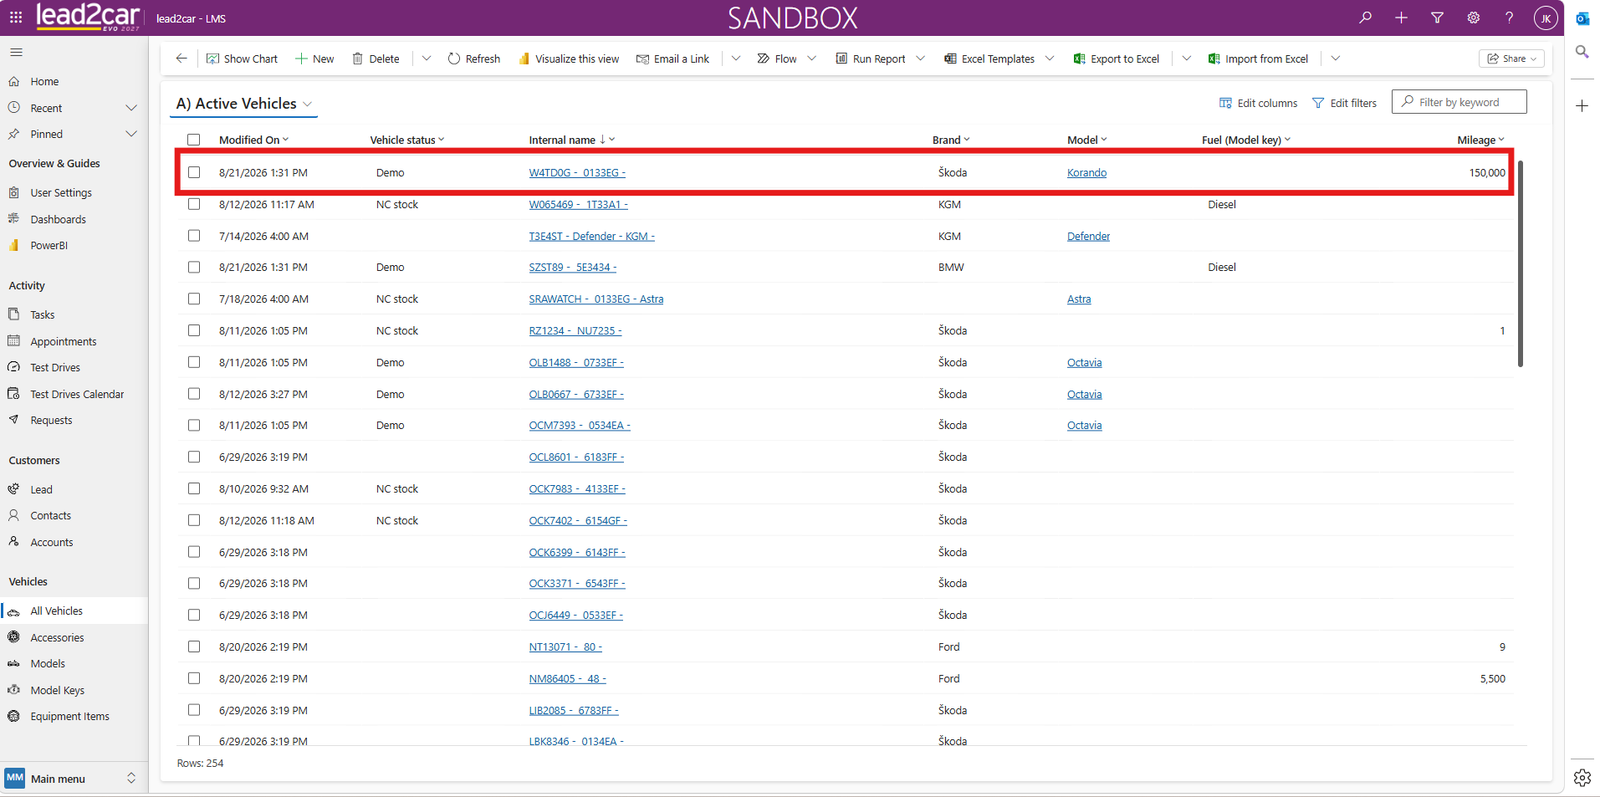Click the Share button
The image size is (1600, 797).
[1512, 59]
